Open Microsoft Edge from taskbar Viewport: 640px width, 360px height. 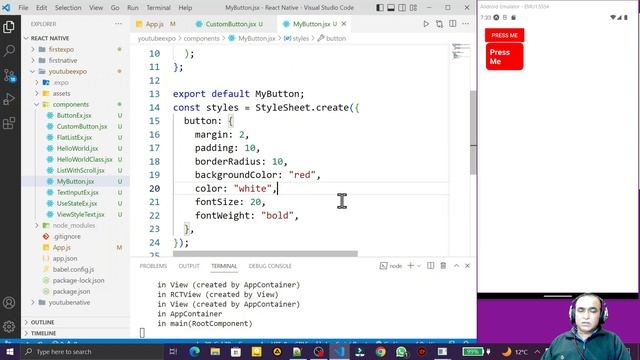pyautogui.click(x=194, y=351)
